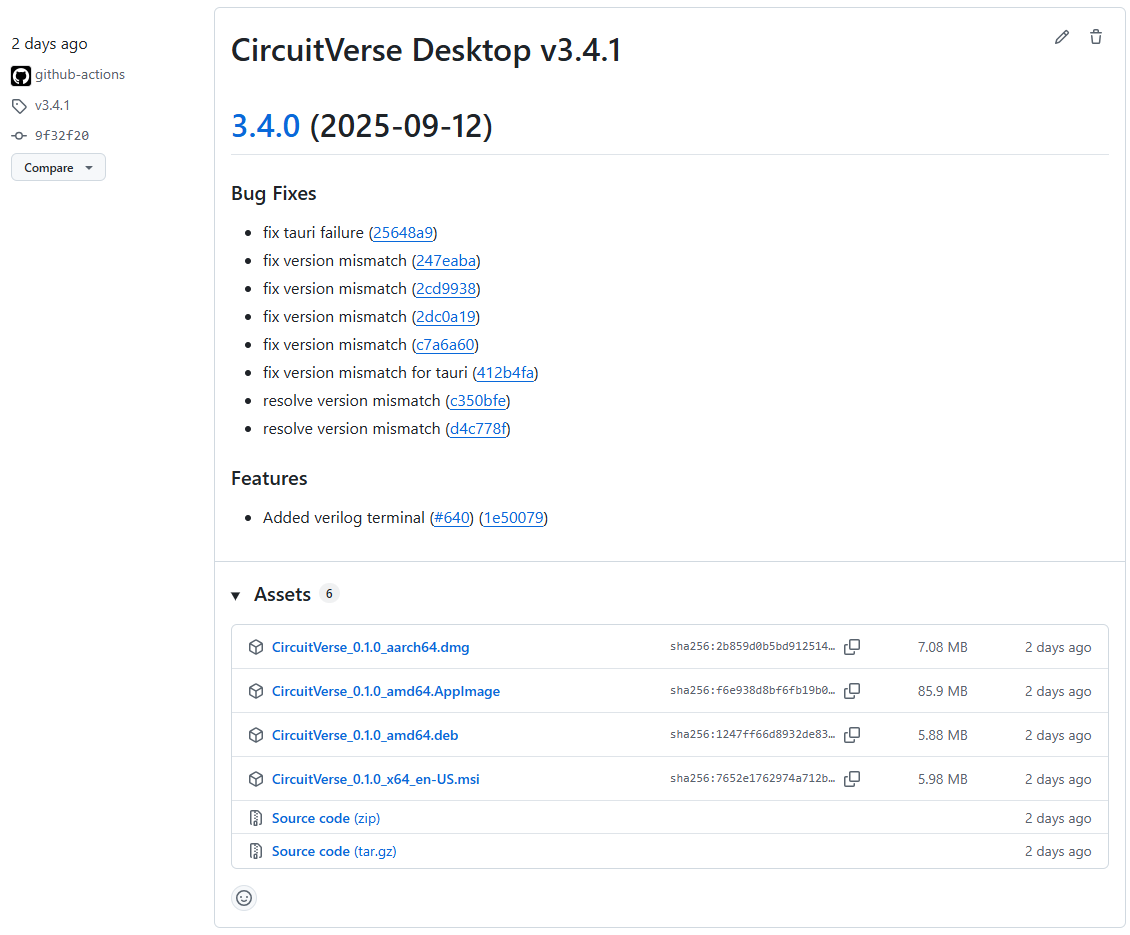Open pull request #640
Viewport: 1130px width, 935px height.
(x=451, y=517)
